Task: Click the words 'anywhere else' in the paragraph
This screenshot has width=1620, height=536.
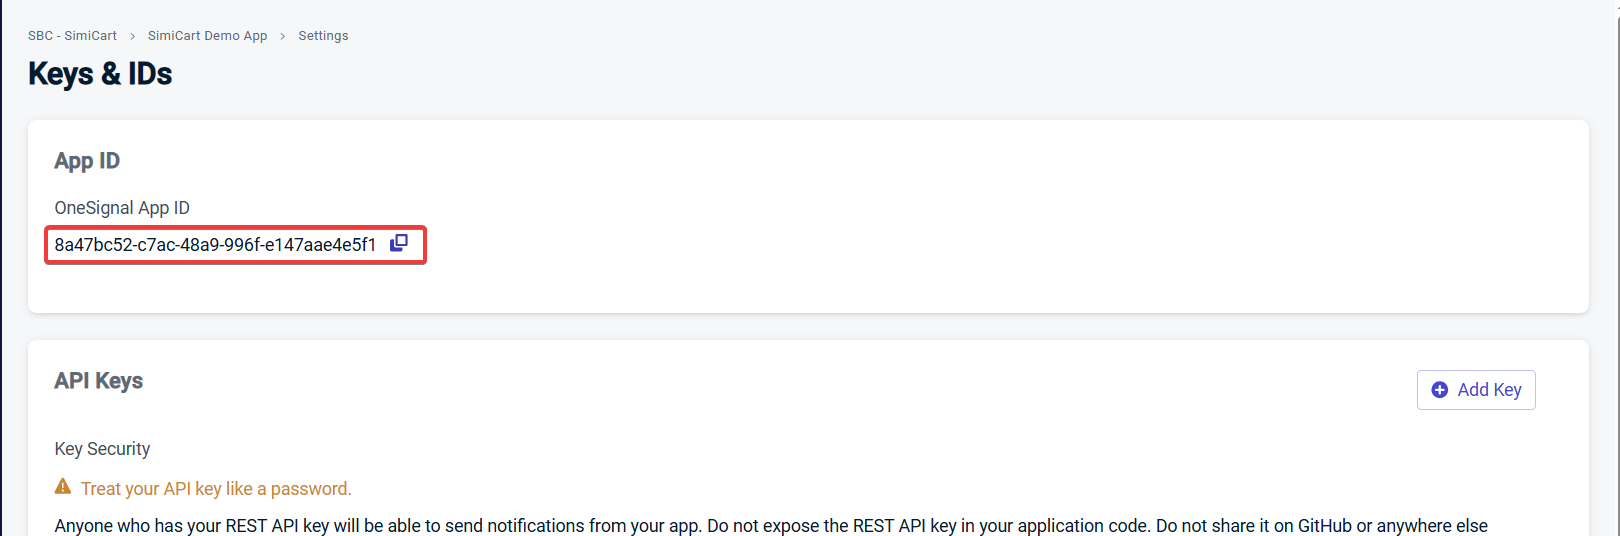Action: point(1432,526)
